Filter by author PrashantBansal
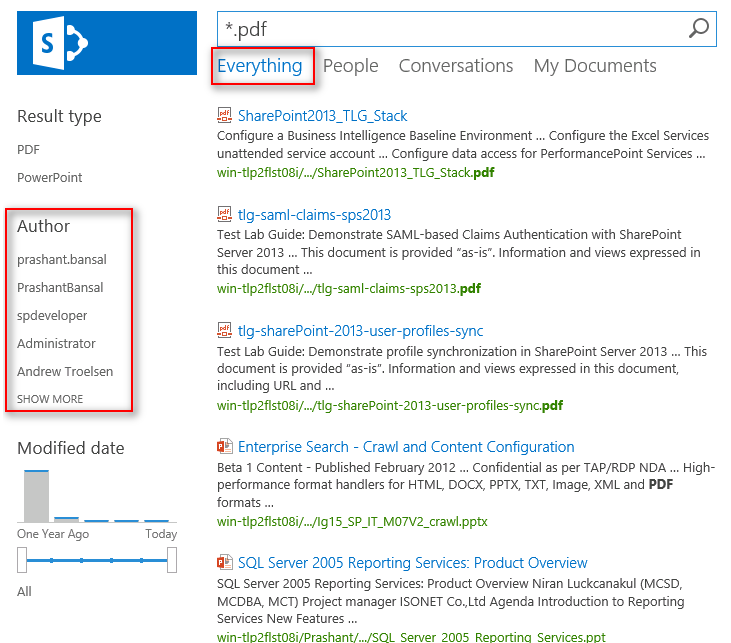Image resolution: width=731 pixels, height=643 pixels. pos(60,287)
